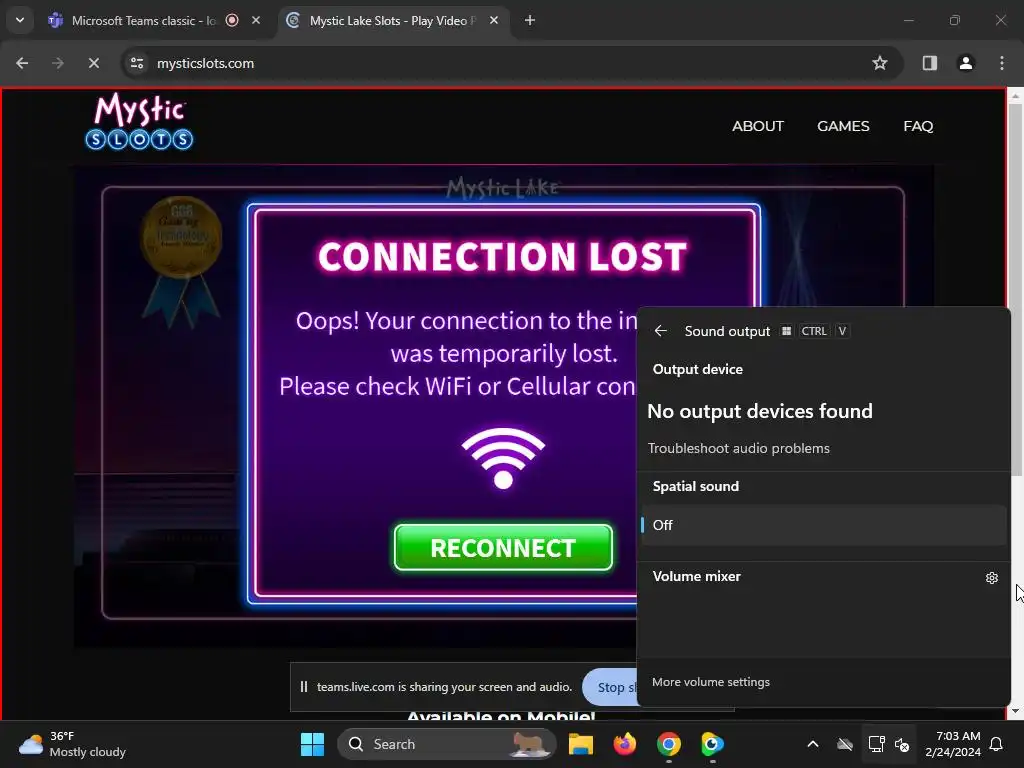The image size is (1024, 768).
Task: Open File Explorer from taskbar
Action: pyautogui.click(x=581, y=744)
